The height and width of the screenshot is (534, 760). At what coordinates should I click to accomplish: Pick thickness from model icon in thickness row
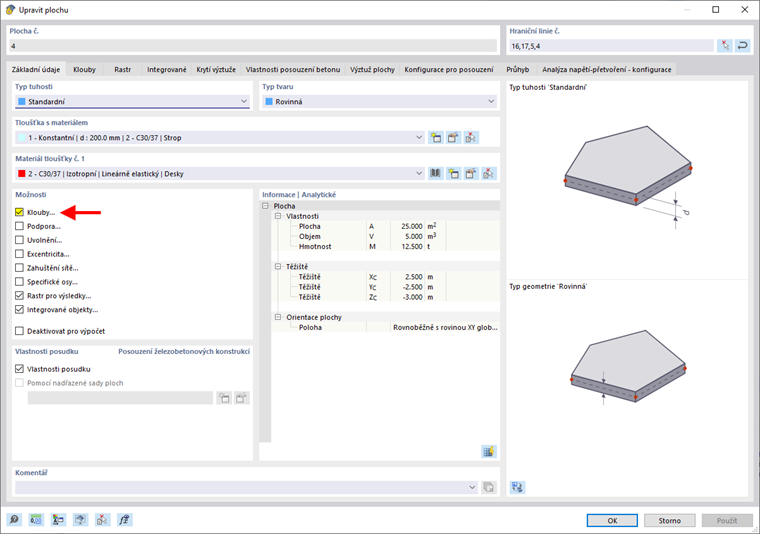click(471, 138)
